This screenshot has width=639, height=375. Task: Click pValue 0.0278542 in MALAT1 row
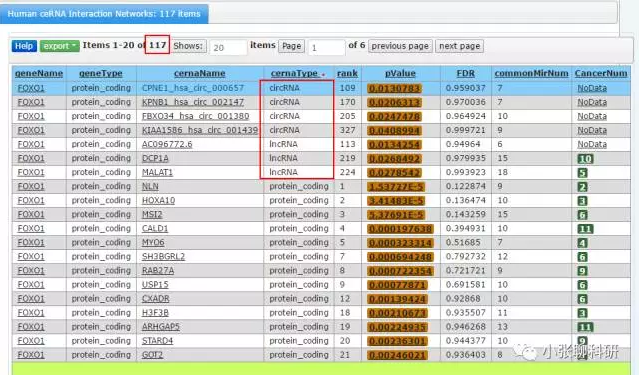tap(394, 173)
